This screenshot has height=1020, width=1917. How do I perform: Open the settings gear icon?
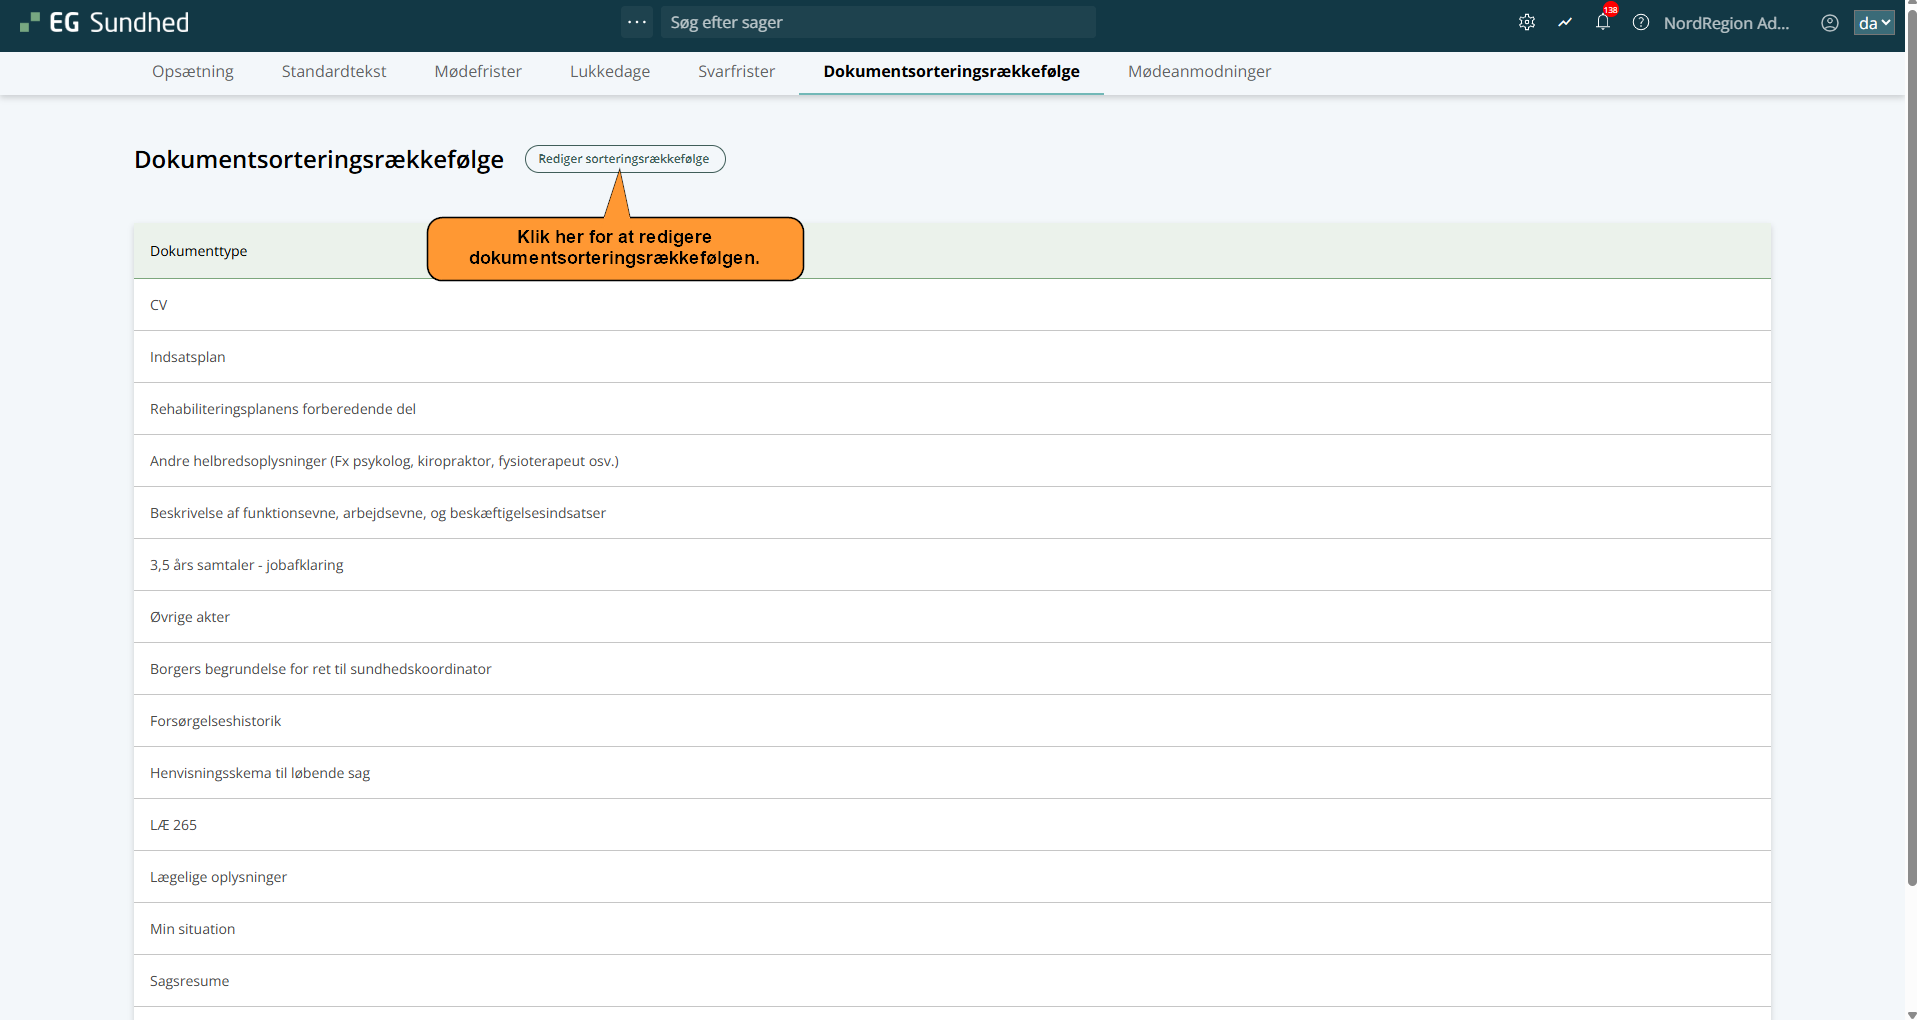1526,22
